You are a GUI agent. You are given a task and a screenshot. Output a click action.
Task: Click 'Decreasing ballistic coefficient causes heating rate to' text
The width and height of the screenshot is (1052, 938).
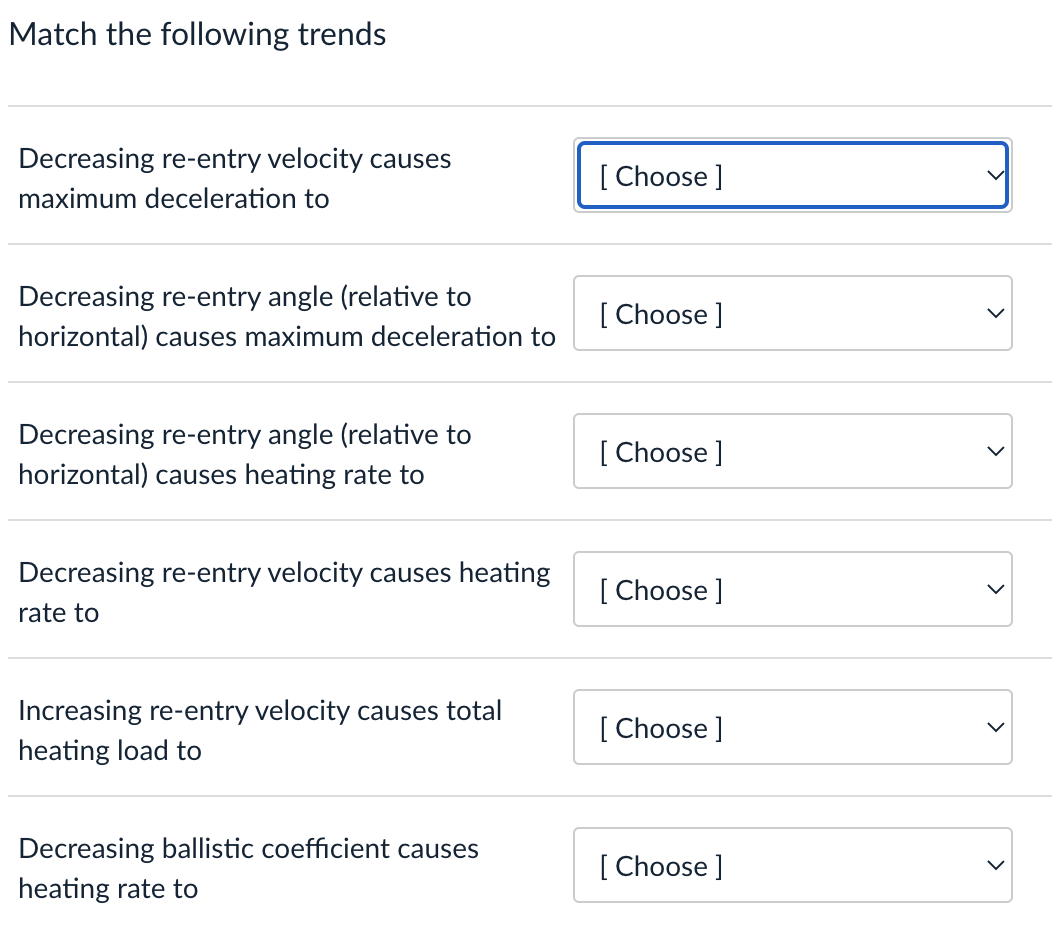point(248,868)
